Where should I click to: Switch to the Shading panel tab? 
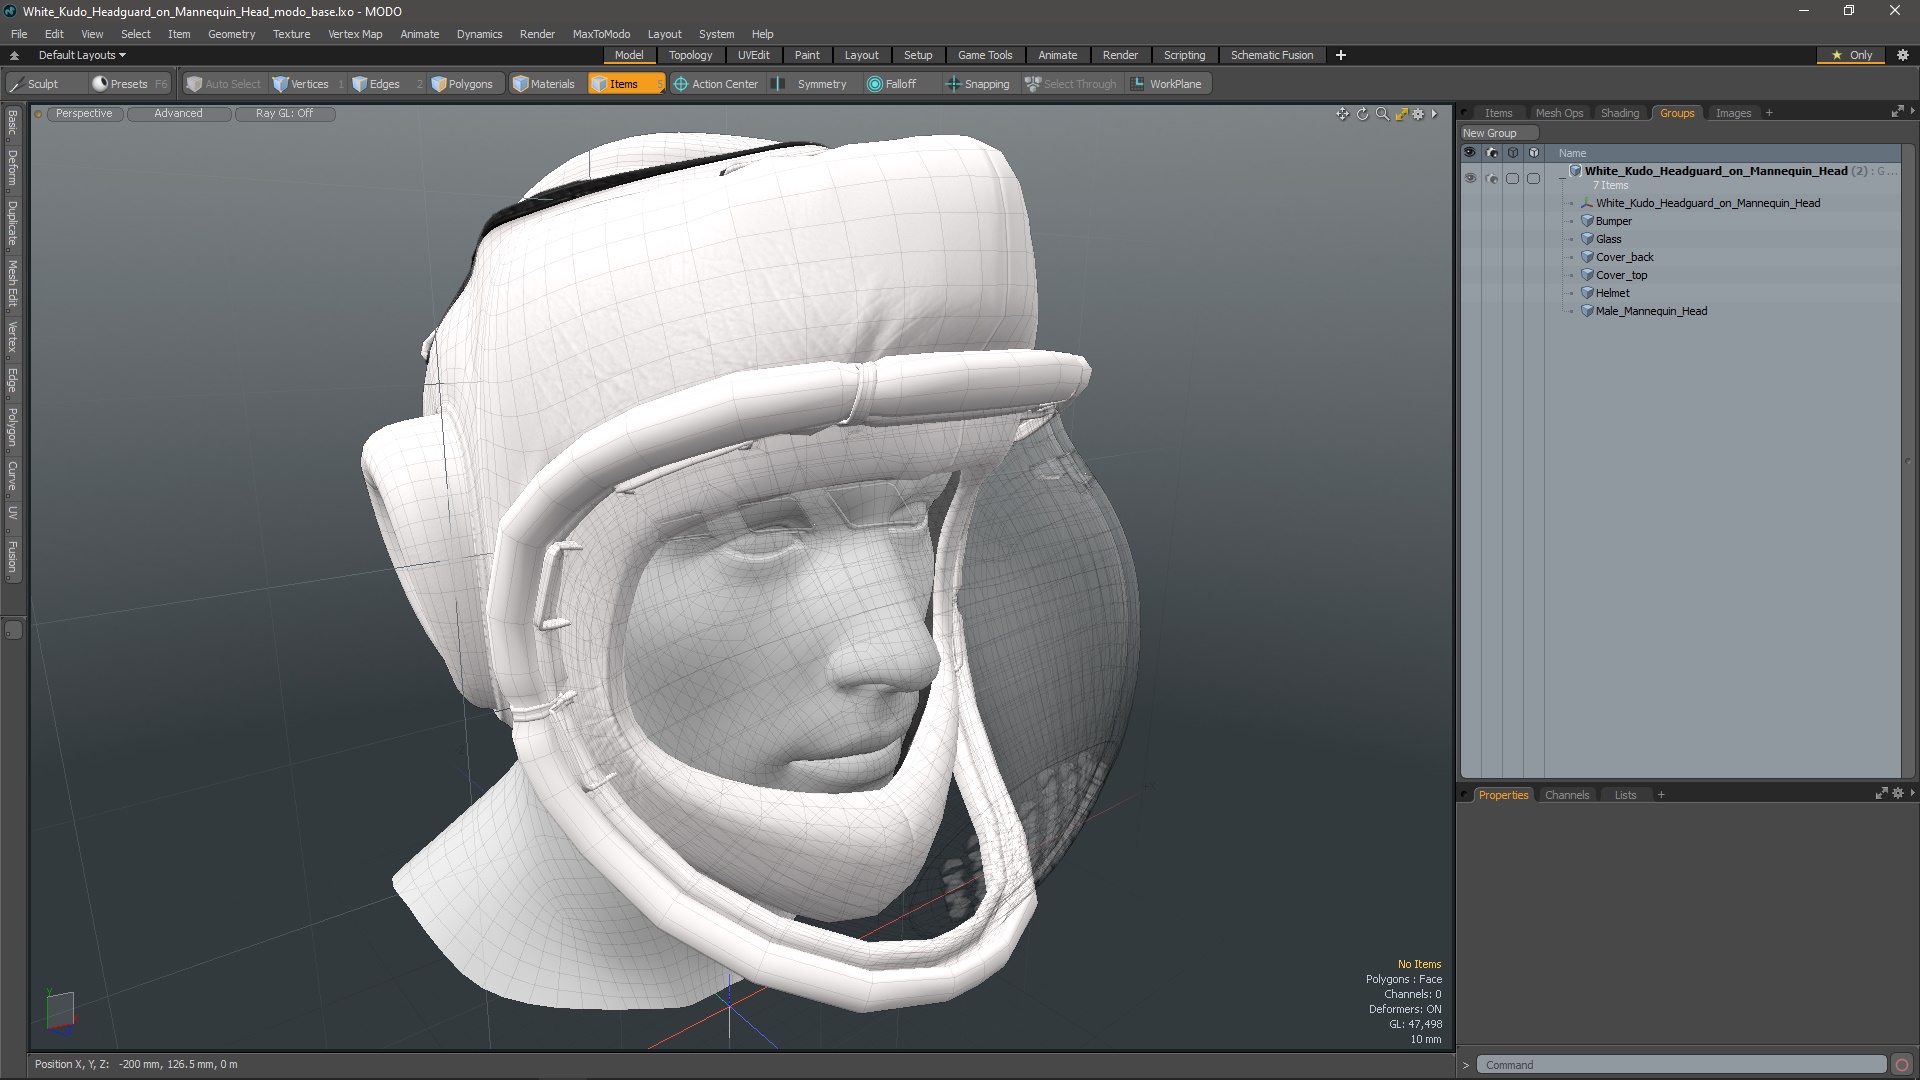click(x=1619, y=113)
